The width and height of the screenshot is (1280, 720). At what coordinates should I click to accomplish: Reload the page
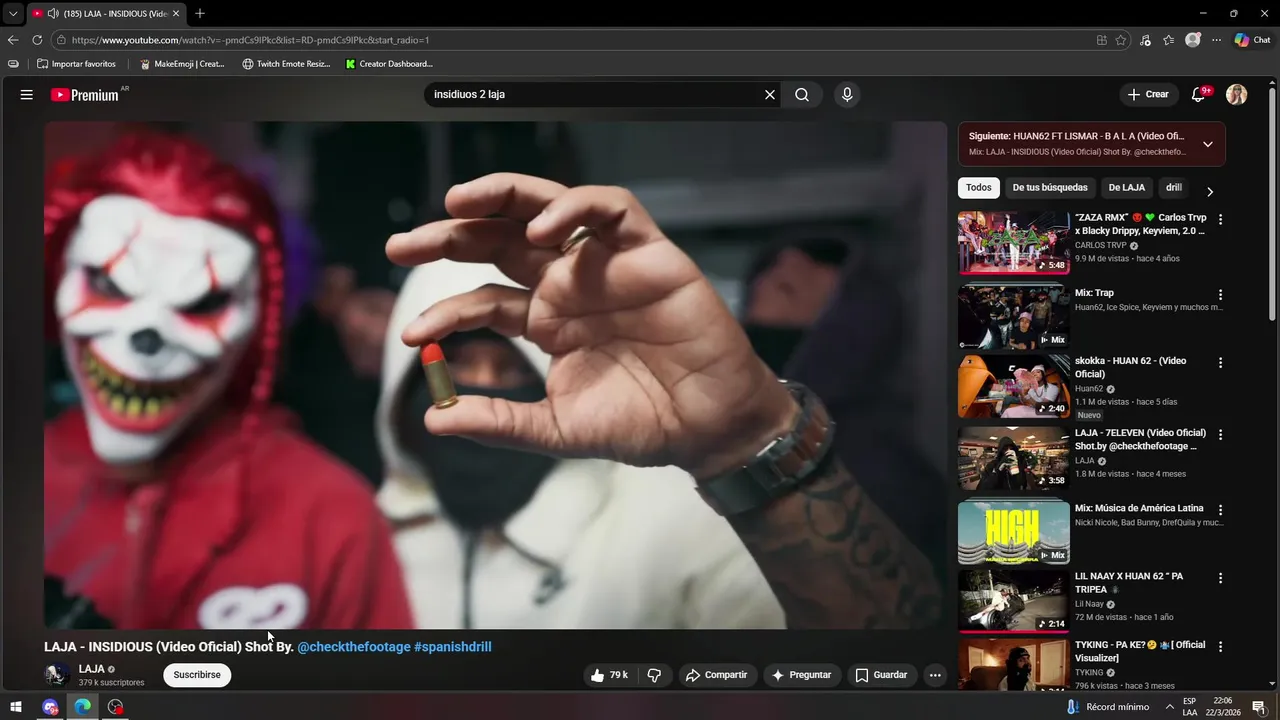point(37,40)
